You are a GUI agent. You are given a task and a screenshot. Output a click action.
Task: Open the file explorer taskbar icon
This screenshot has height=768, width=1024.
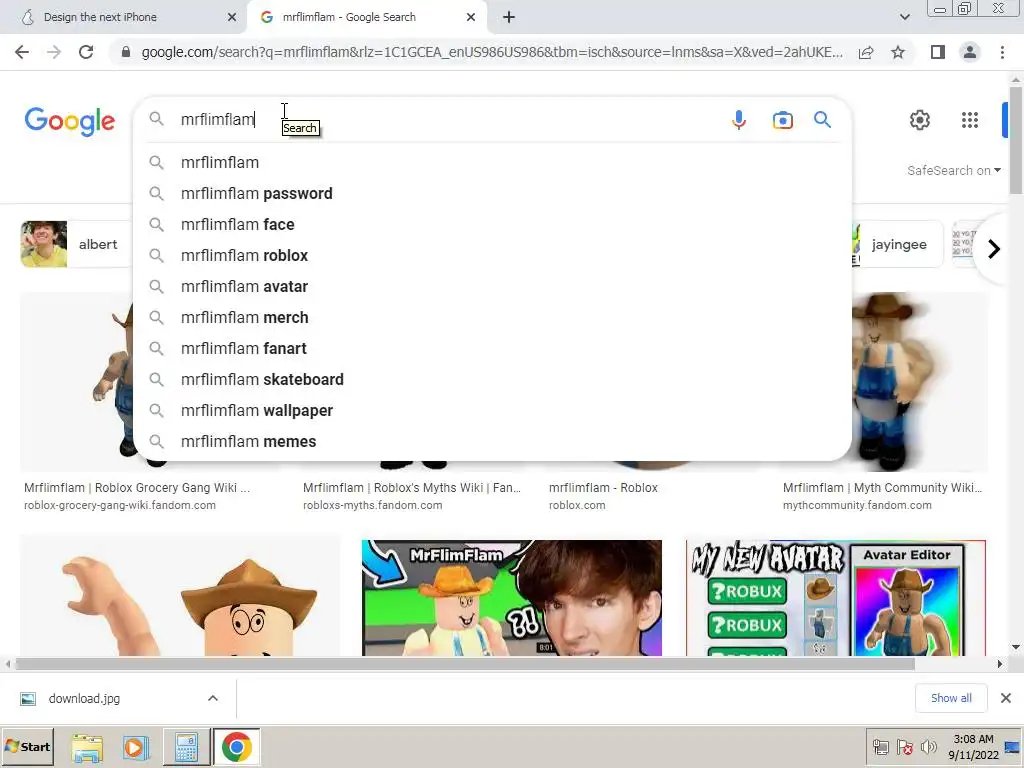87,748
